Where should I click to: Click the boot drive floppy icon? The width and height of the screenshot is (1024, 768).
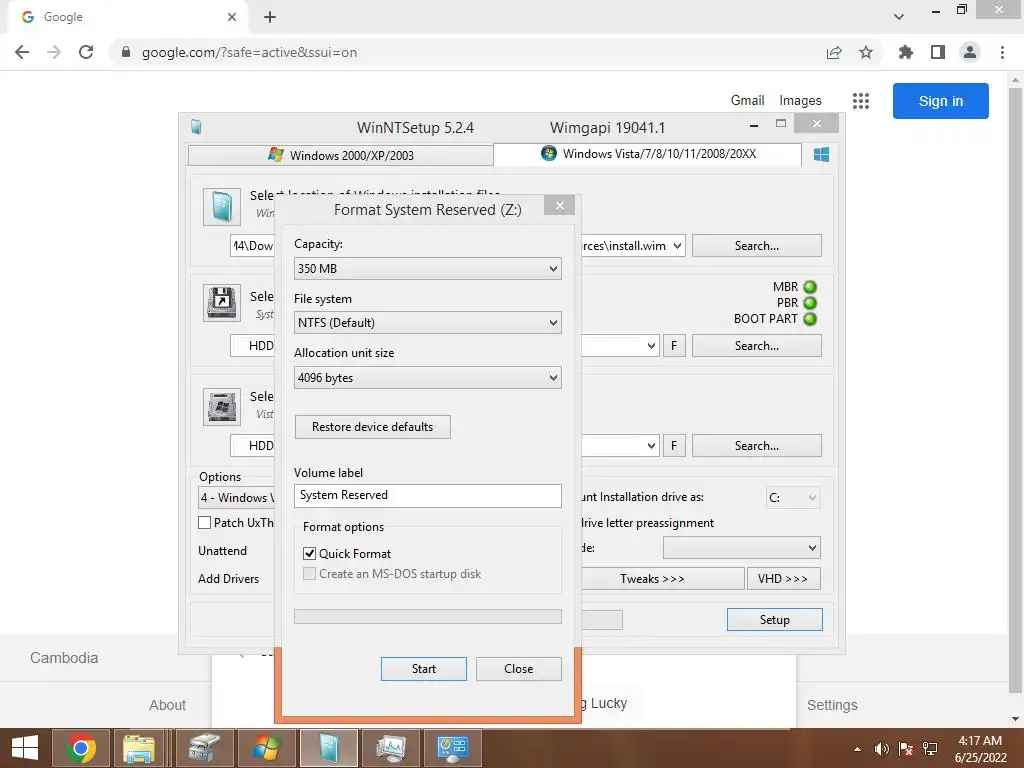pyautogui.click(x=221, y=302)
